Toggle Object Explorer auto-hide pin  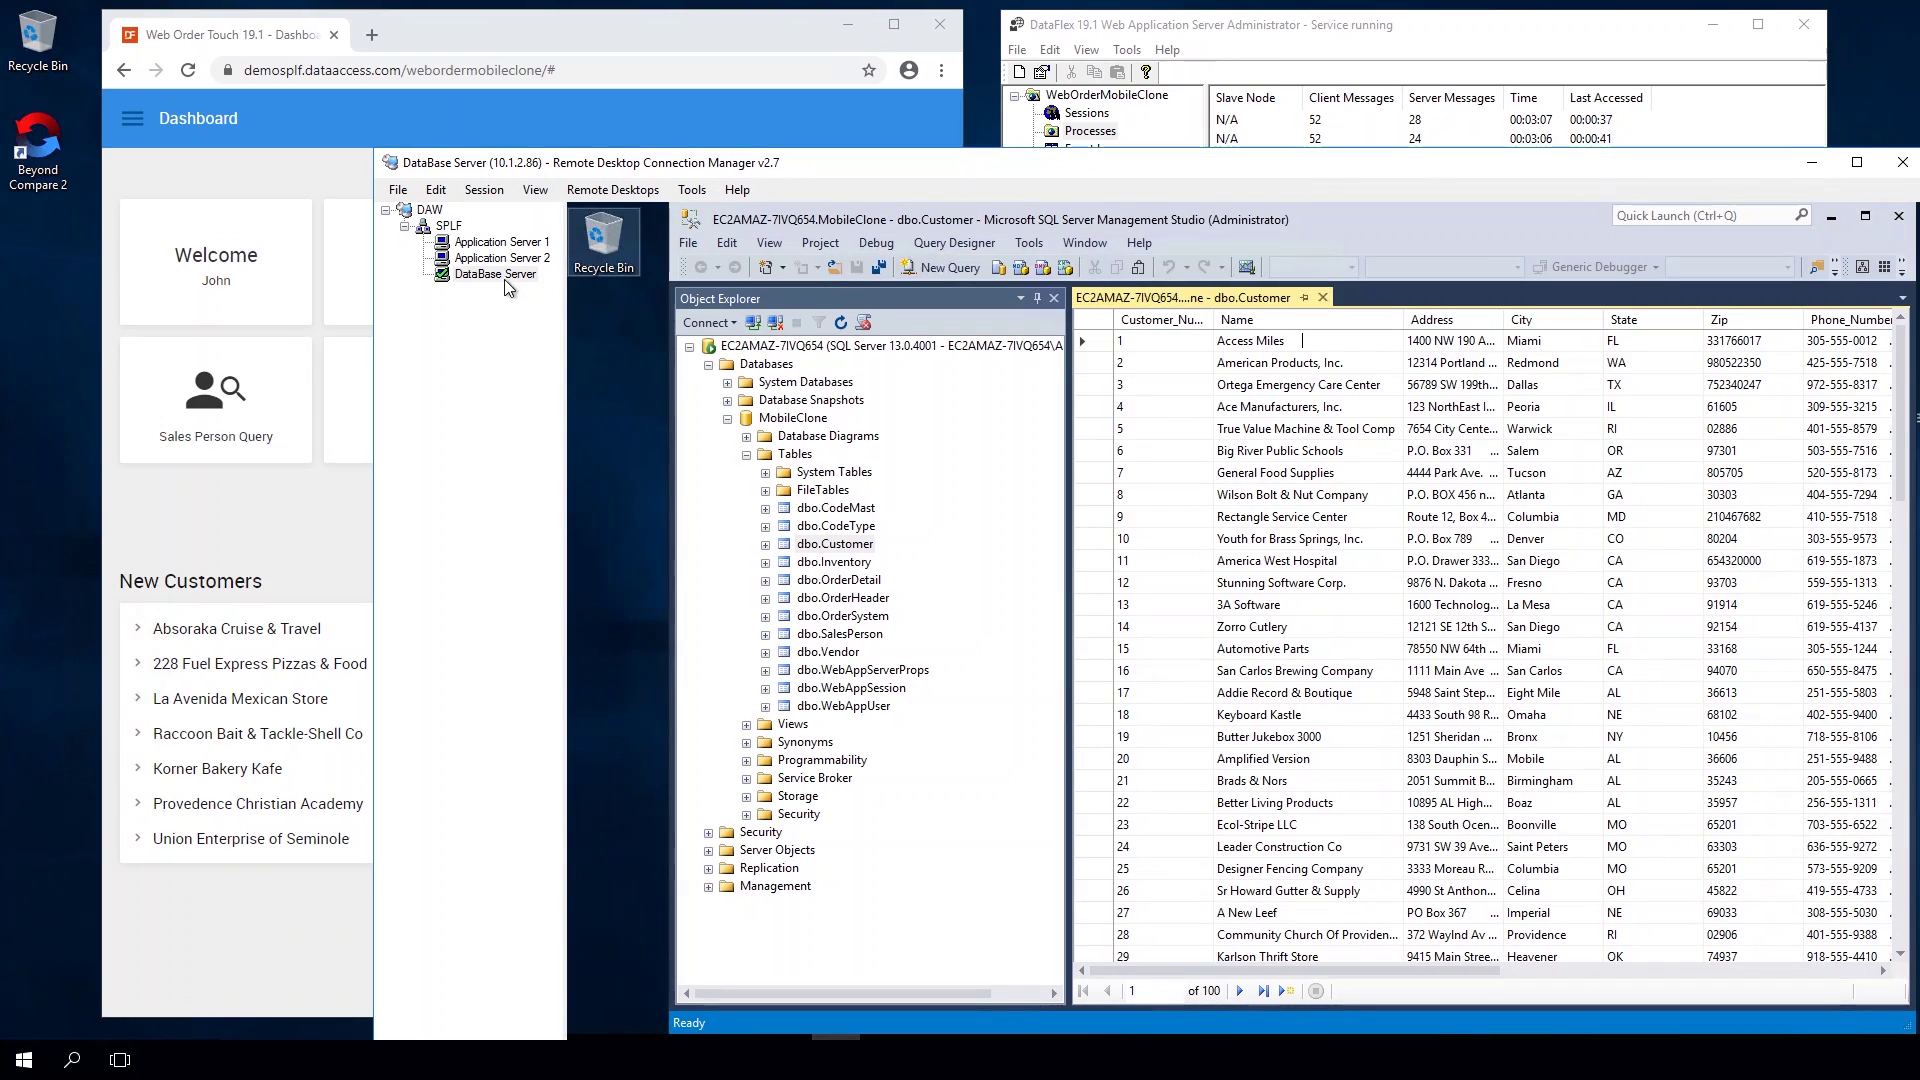[x=1037, y=298]
